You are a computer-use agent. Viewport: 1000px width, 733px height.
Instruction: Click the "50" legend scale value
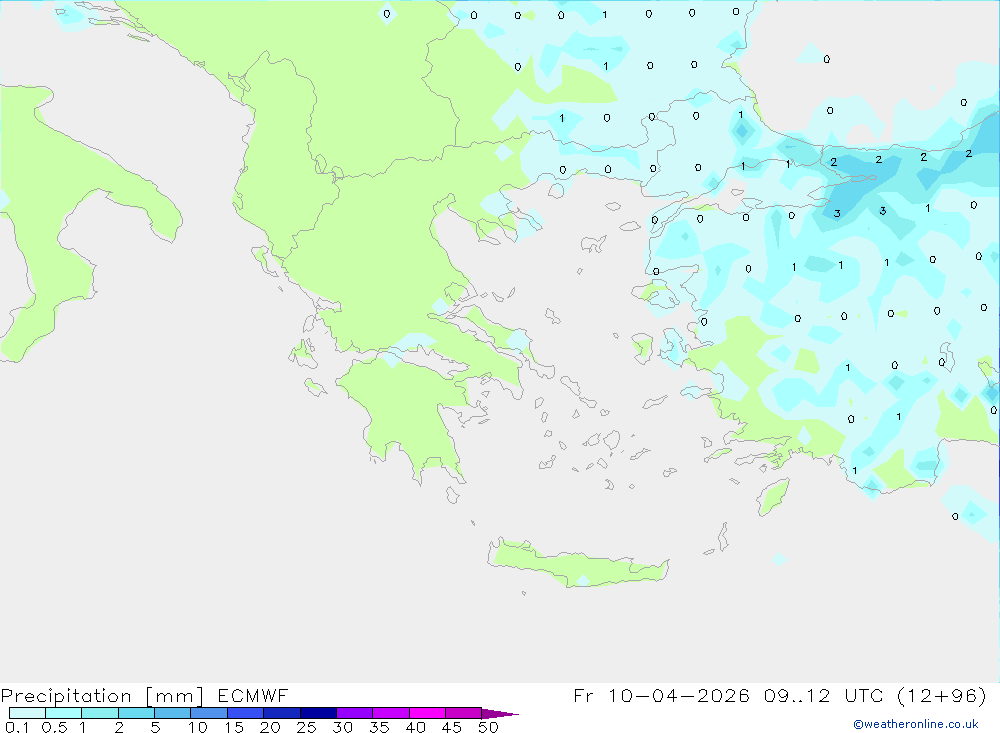(488, 727)
